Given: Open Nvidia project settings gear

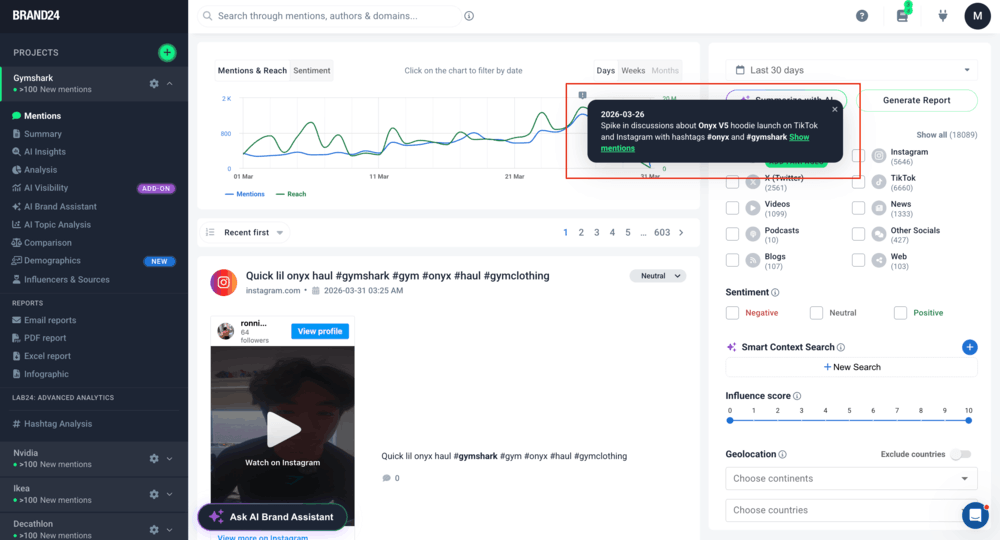Looking at the screenshot, I should coord(154,458).
